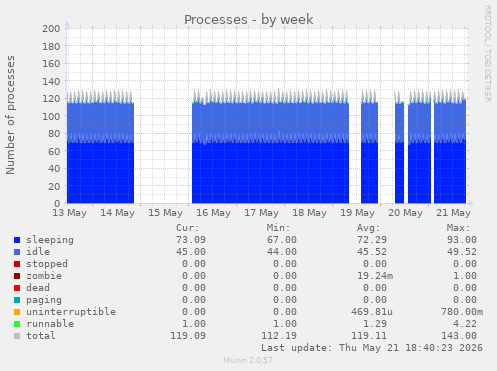Screen dimensions: 497x371
Task: Click the 'Last update' timestamp line
Action: click(372, 348)
